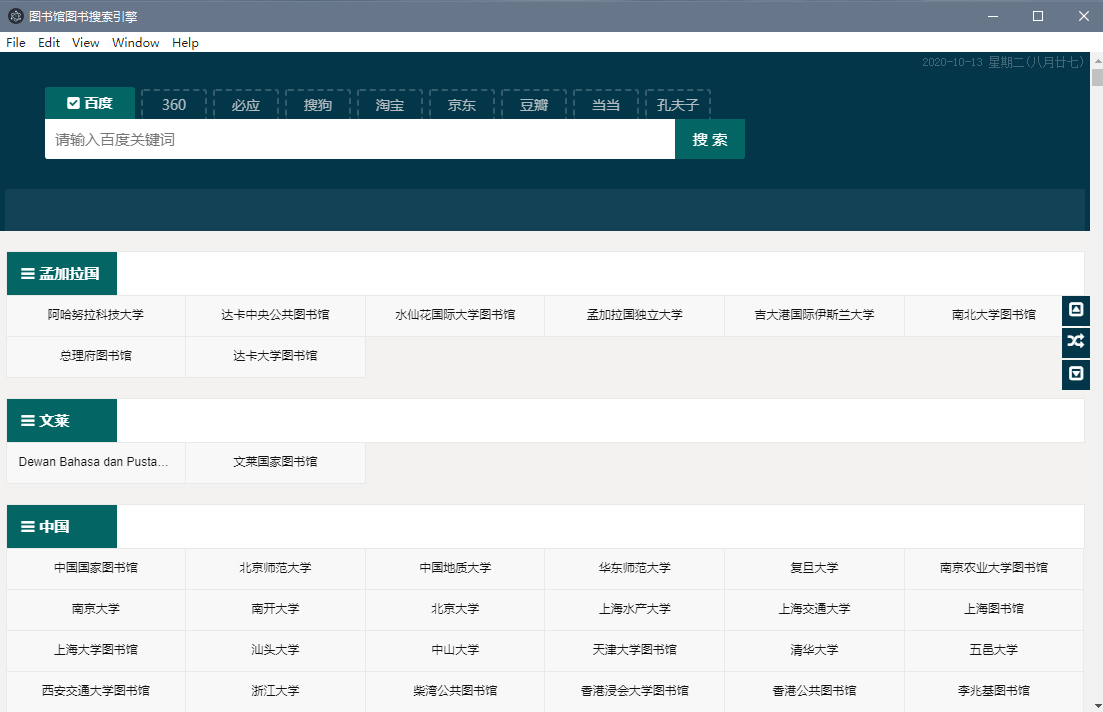Click the scroll-to-bottom icon in right sidebar
1103x712 pixels.
point(1075,374)
